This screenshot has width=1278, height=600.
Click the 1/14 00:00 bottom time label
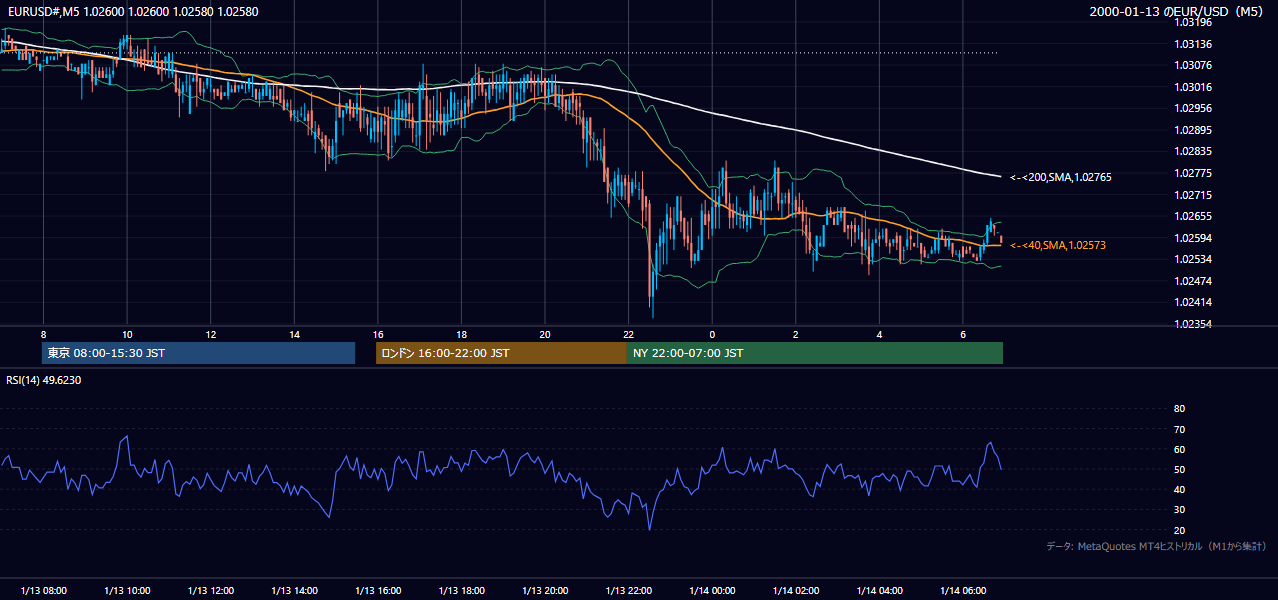[x=712, y=591]
